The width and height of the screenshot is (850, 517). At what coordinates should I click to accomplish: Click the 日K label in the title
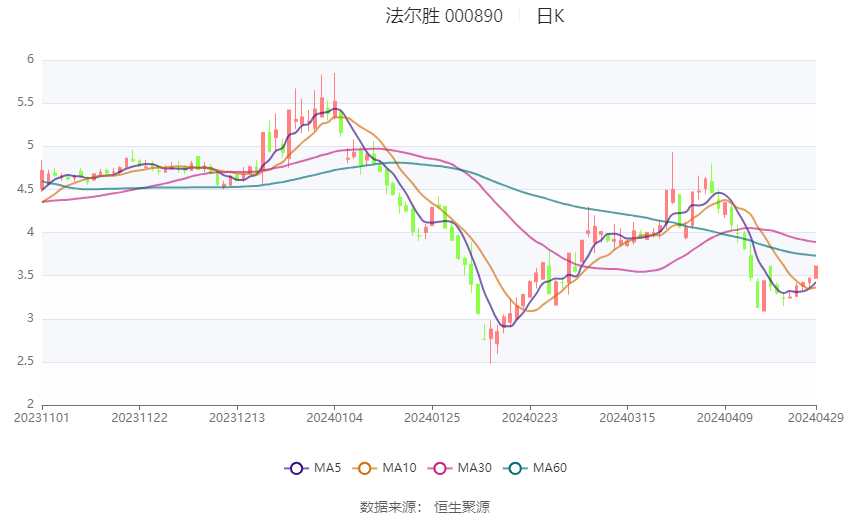pos(550,16)
